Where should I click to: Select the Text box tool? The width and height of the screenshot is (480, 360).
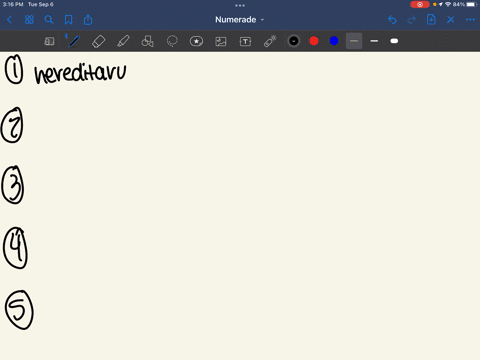245,41
